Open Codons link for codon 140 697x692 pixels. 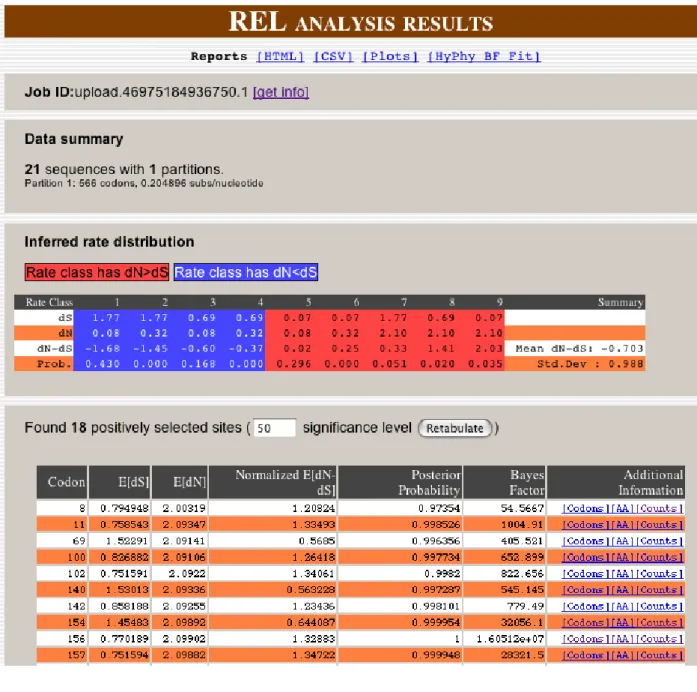click(x=585, y=590)
